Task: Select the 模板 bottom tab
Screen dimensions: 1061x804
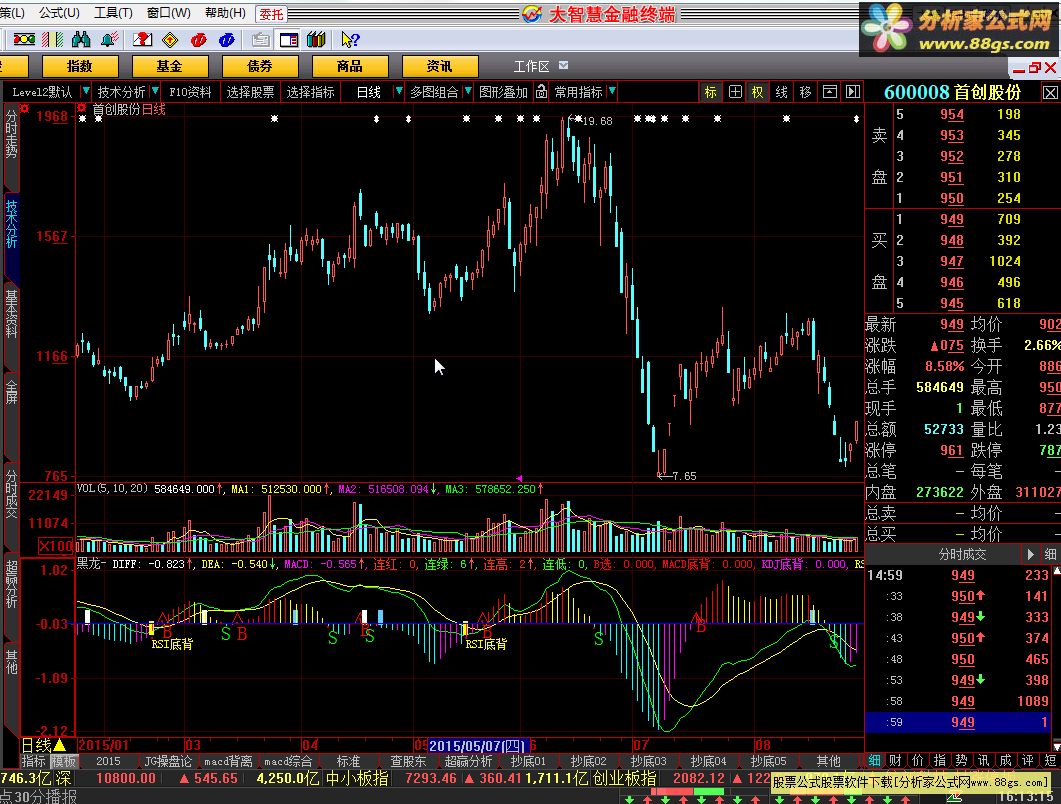Action: click(64, 761)
